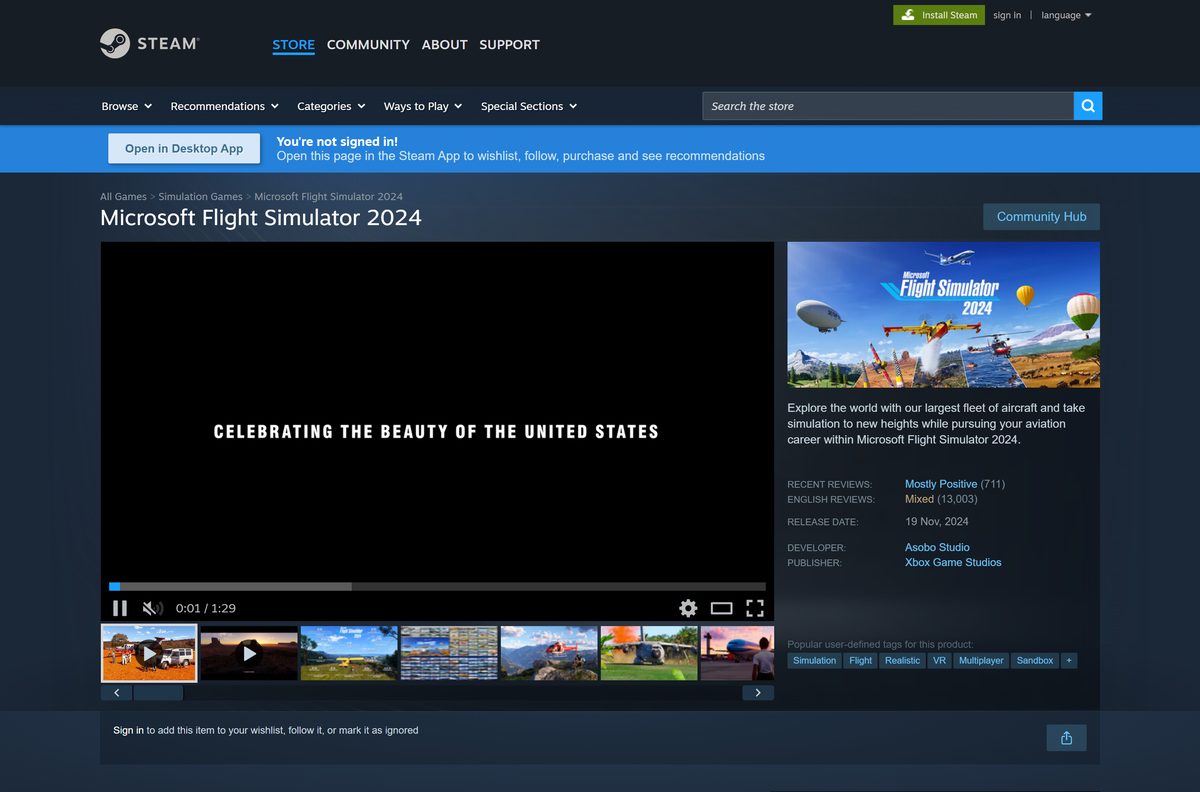Viewport: 1200px width, 792px height.
Task: Open the language dropdown
Action: [1066, 15]
